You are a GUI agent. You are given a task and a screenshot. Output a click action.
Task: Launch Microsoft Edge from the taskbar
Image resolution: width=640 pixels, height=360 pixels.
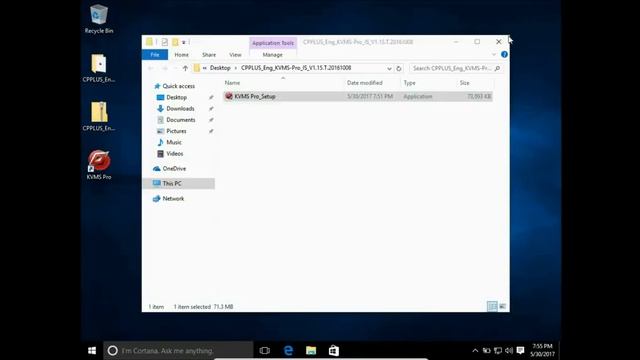pyautogui.click(x=288, y=351)
